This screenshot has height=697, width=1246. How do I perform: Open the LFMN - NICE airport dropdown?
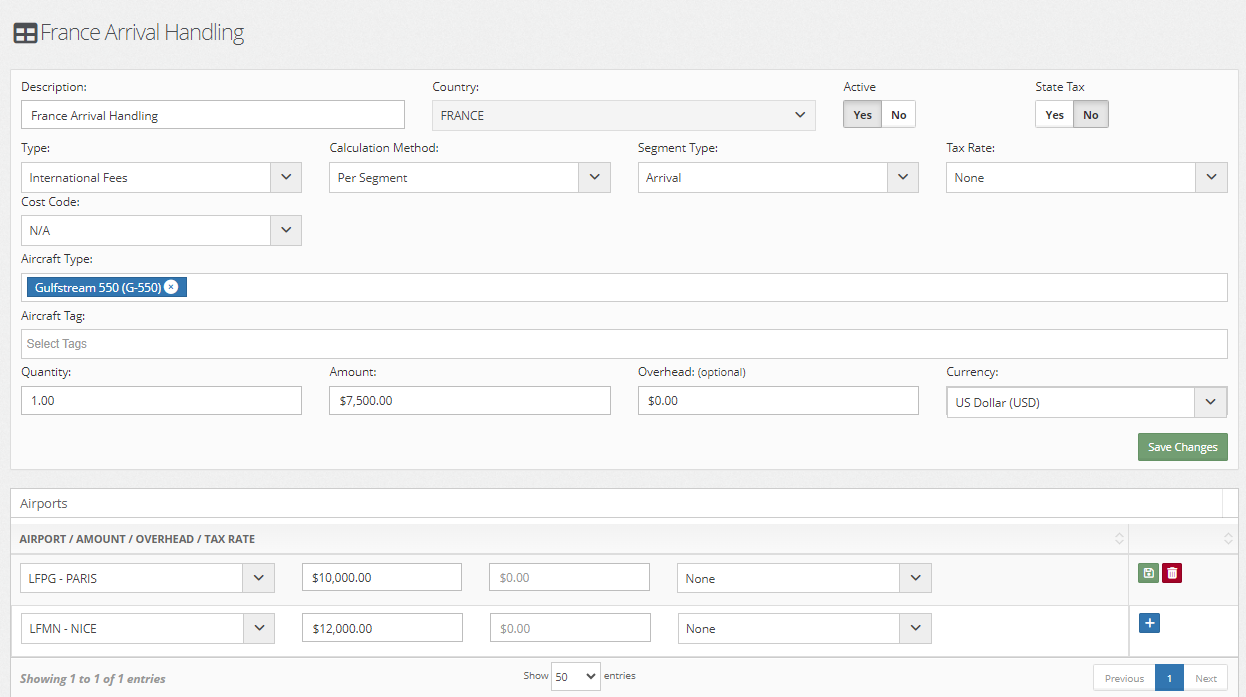point(147,628)
